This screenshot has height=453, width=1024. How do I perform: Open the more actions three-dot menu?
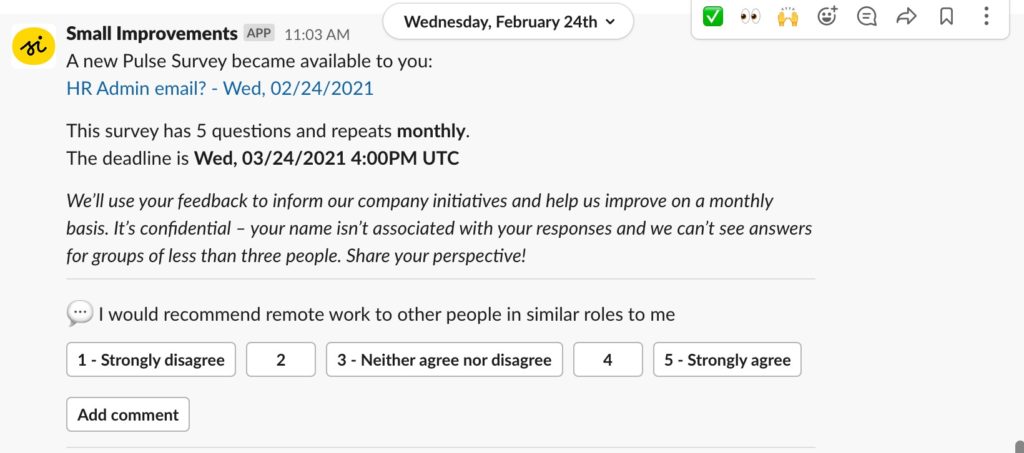click(986, 17)
